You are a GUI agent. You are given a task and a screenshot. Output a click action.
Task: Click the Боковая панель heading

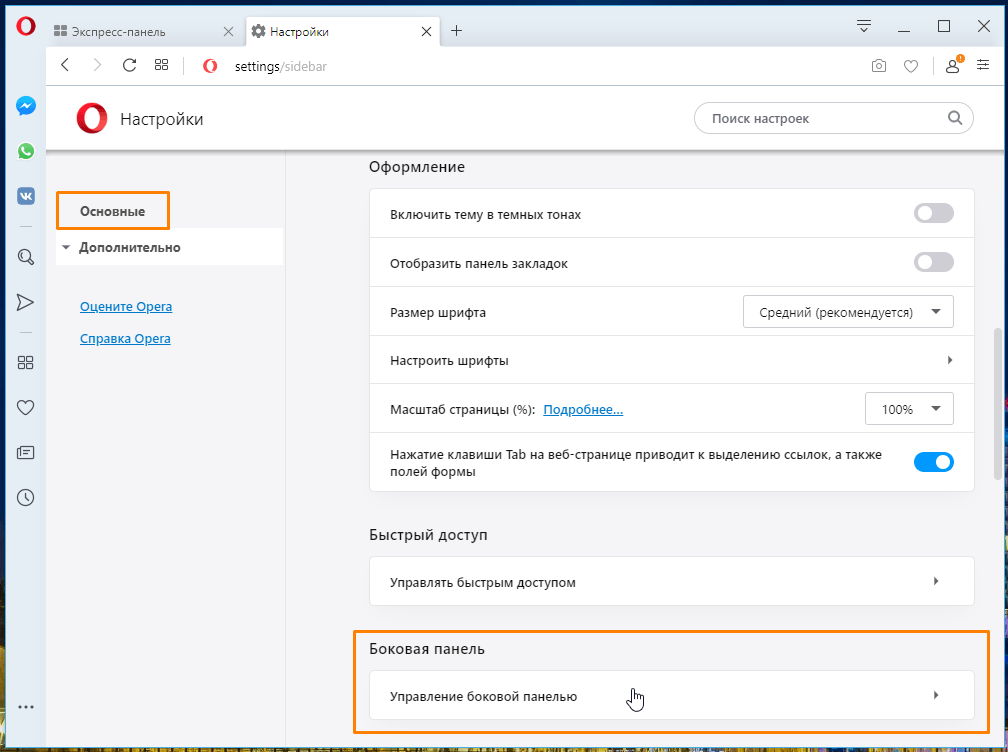click(427, 649)
